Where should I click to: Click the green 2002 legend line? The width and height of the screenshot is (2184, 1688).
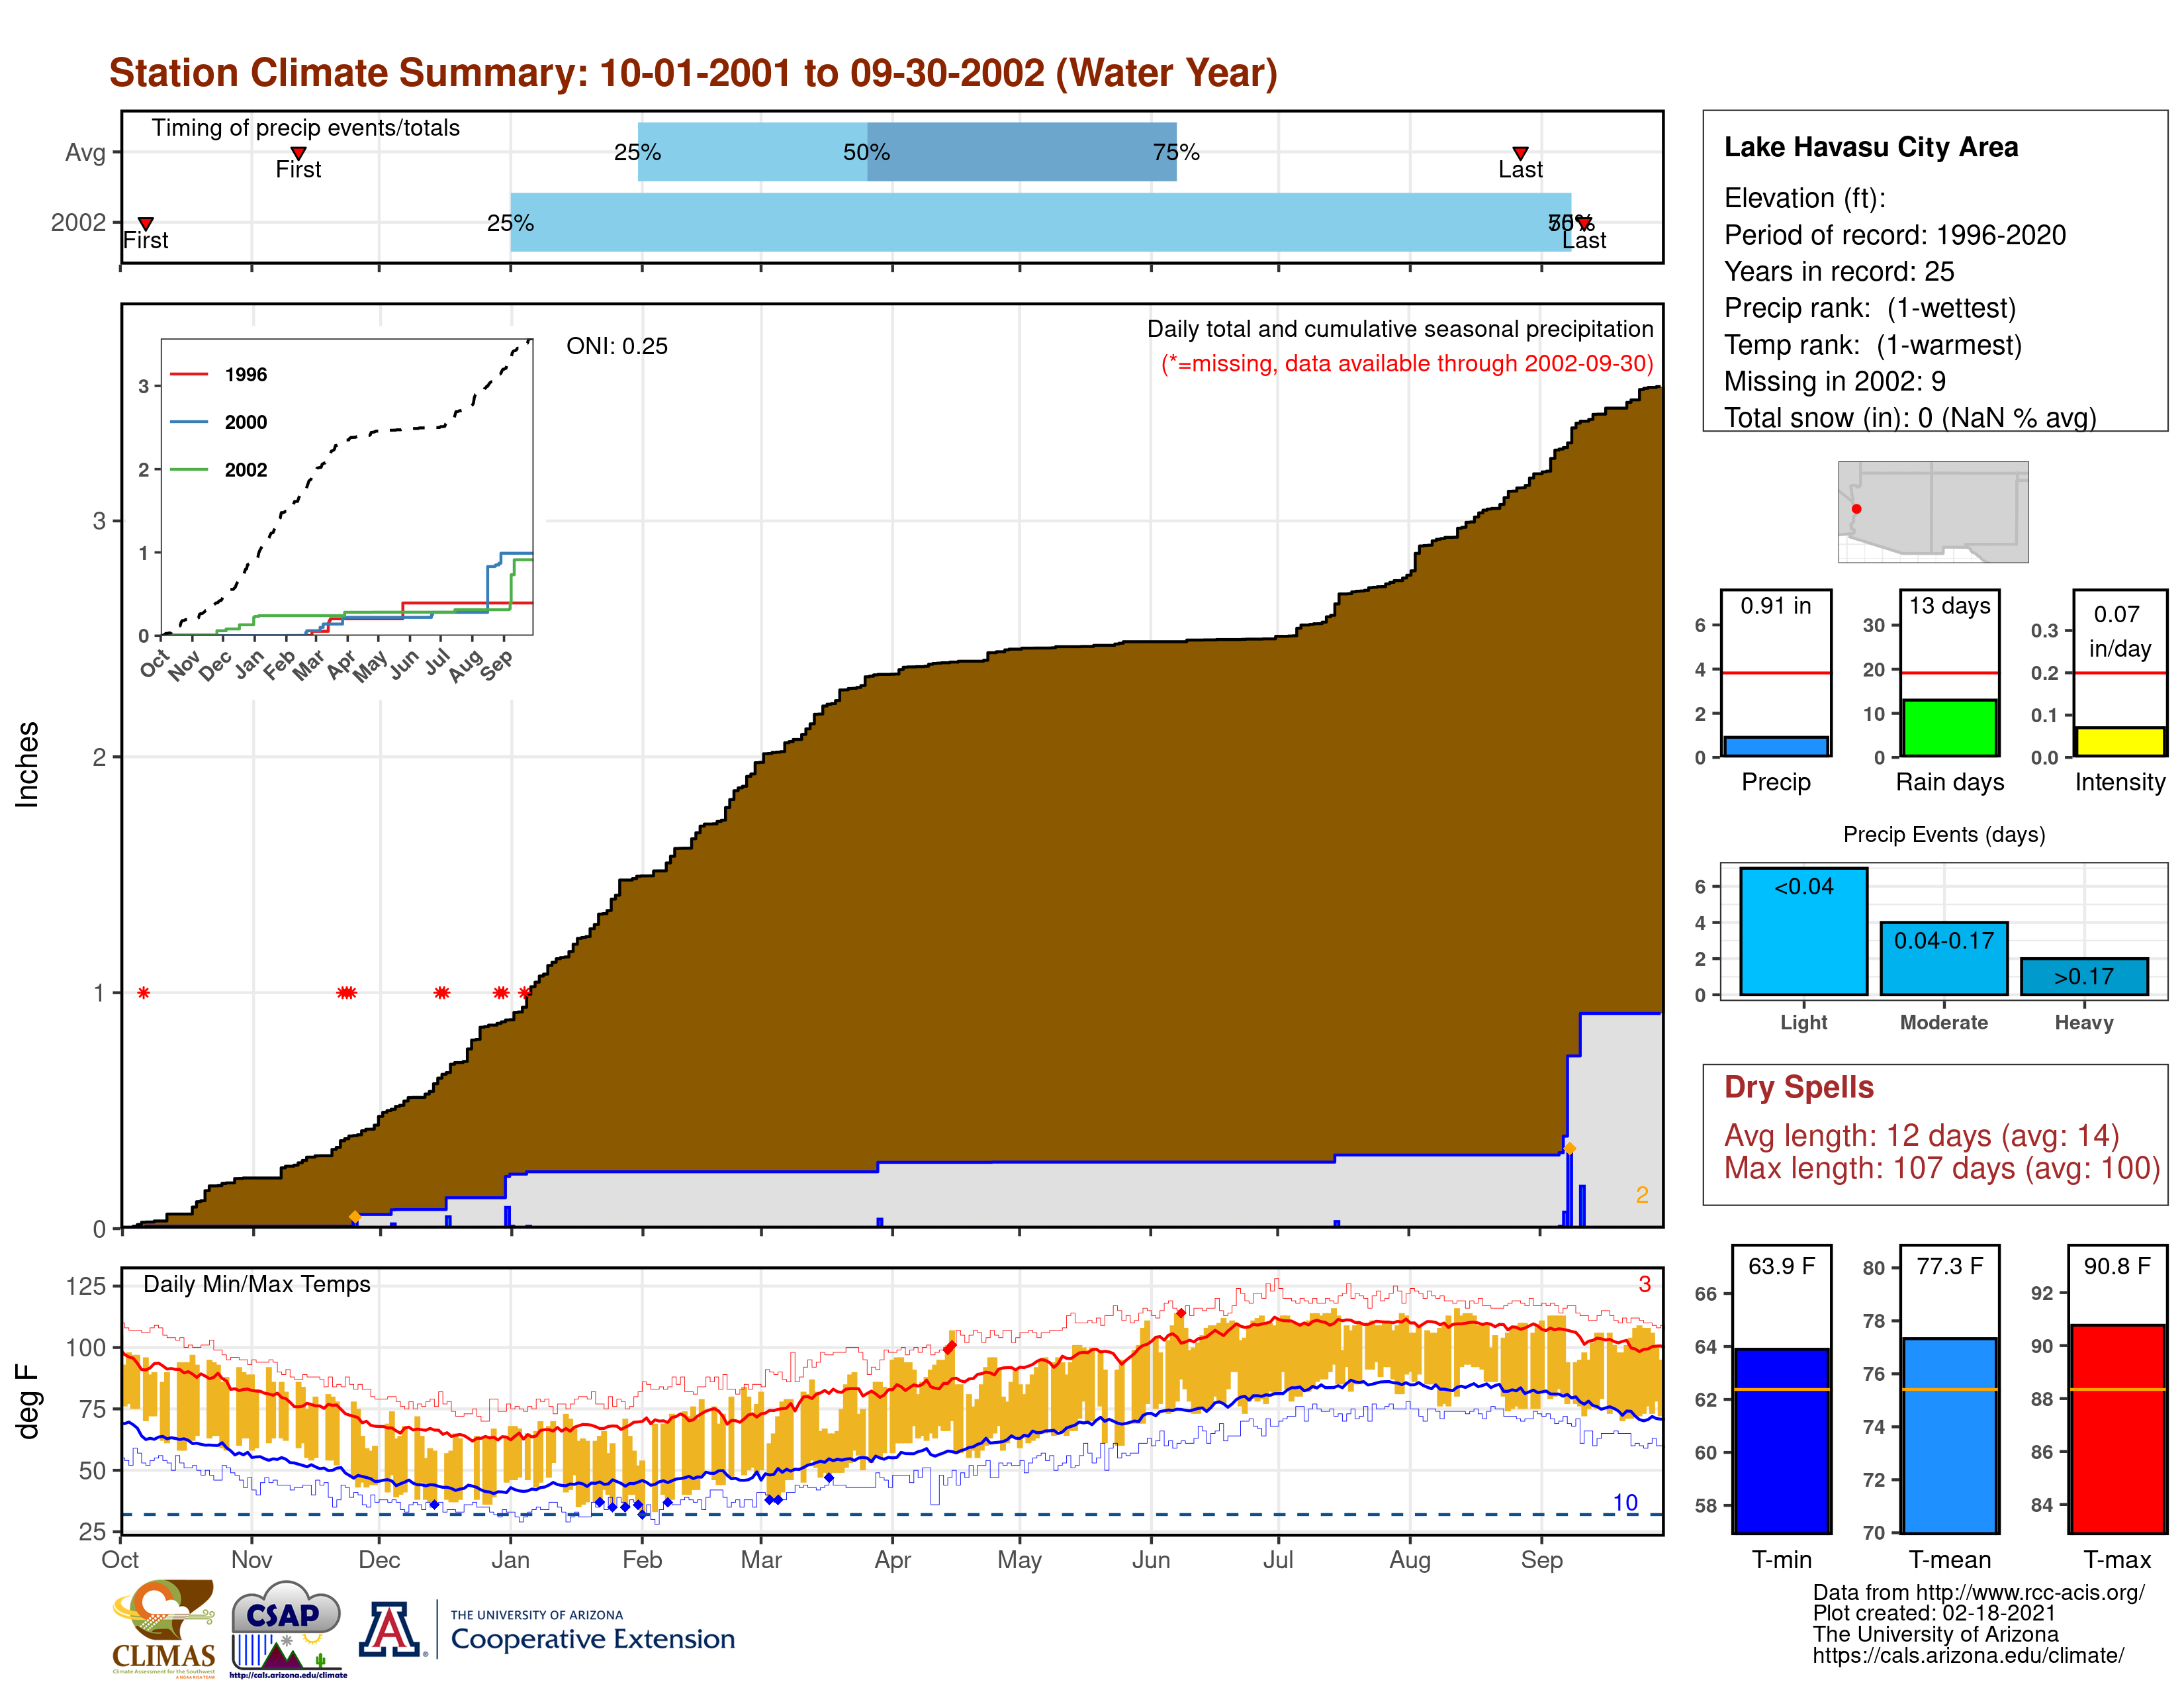[189, 469]
